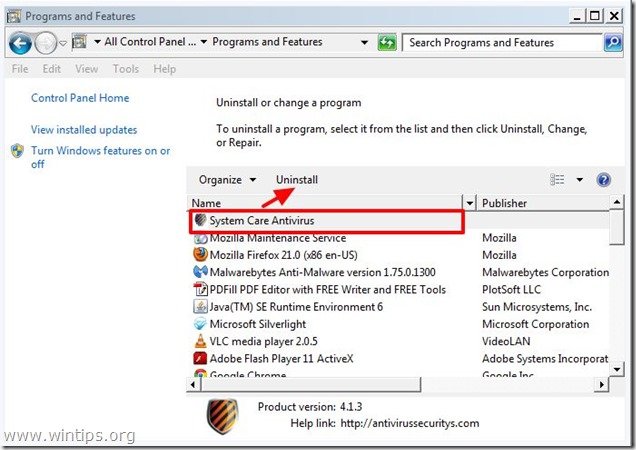The height and width of the screenshot is (450, 636).
Task: Open the View menu
Action: [x=86, y=69]
